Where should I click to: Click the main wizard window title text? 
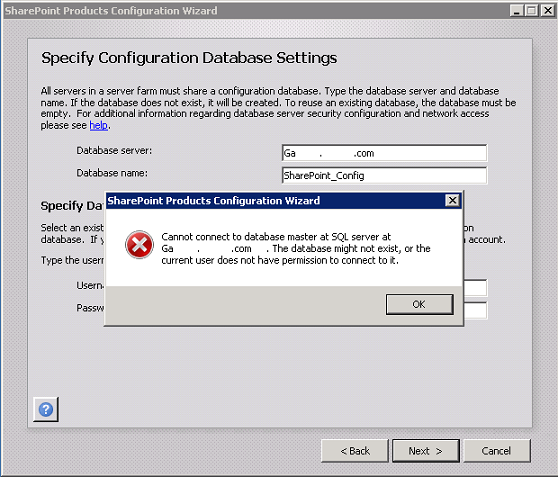point(111,11)
